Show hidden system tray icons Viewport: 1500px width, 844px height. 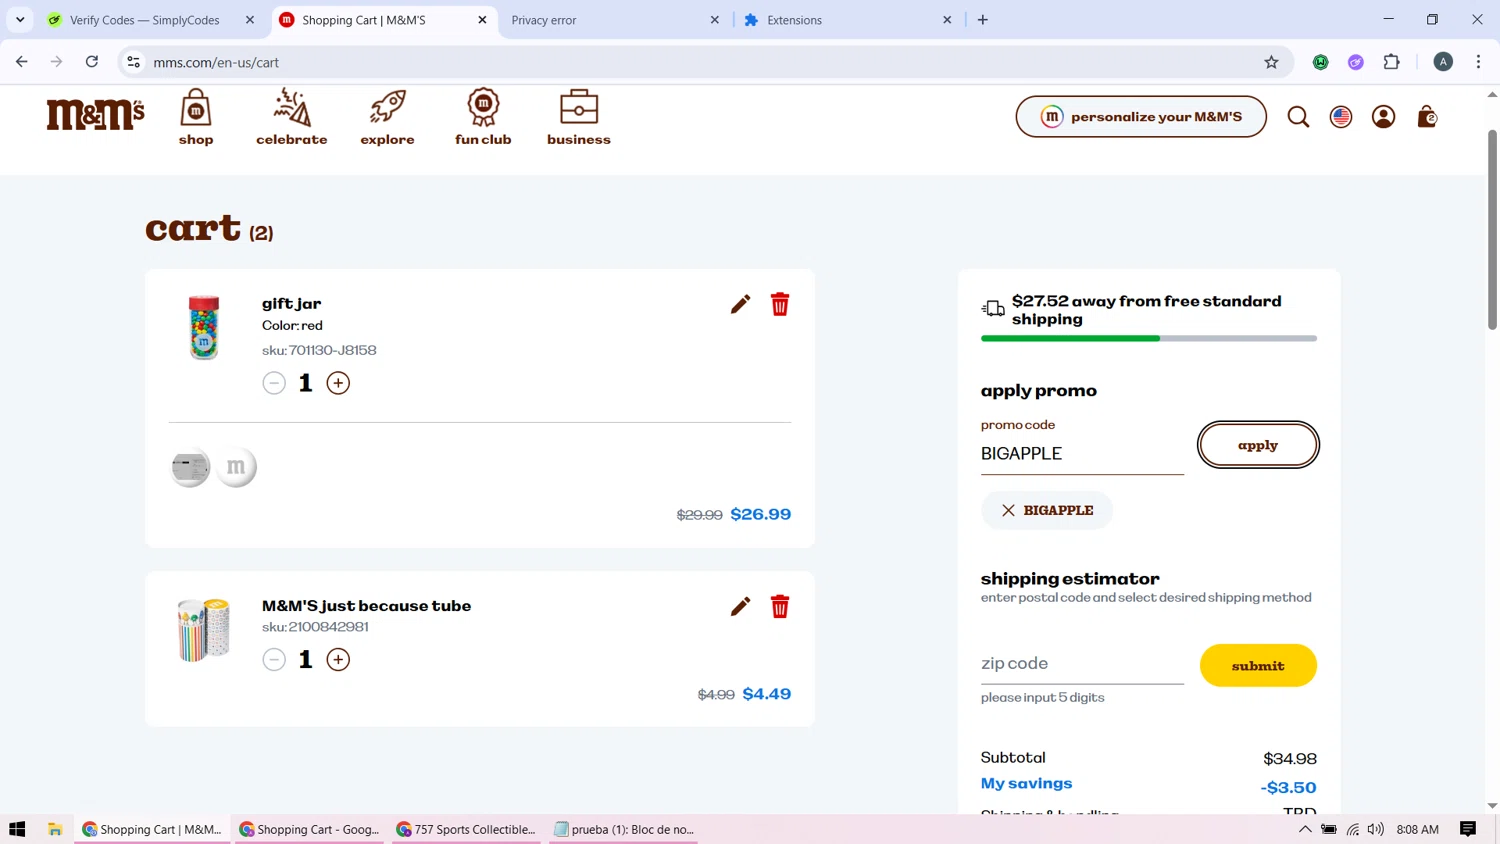(x=1305, y=829)
